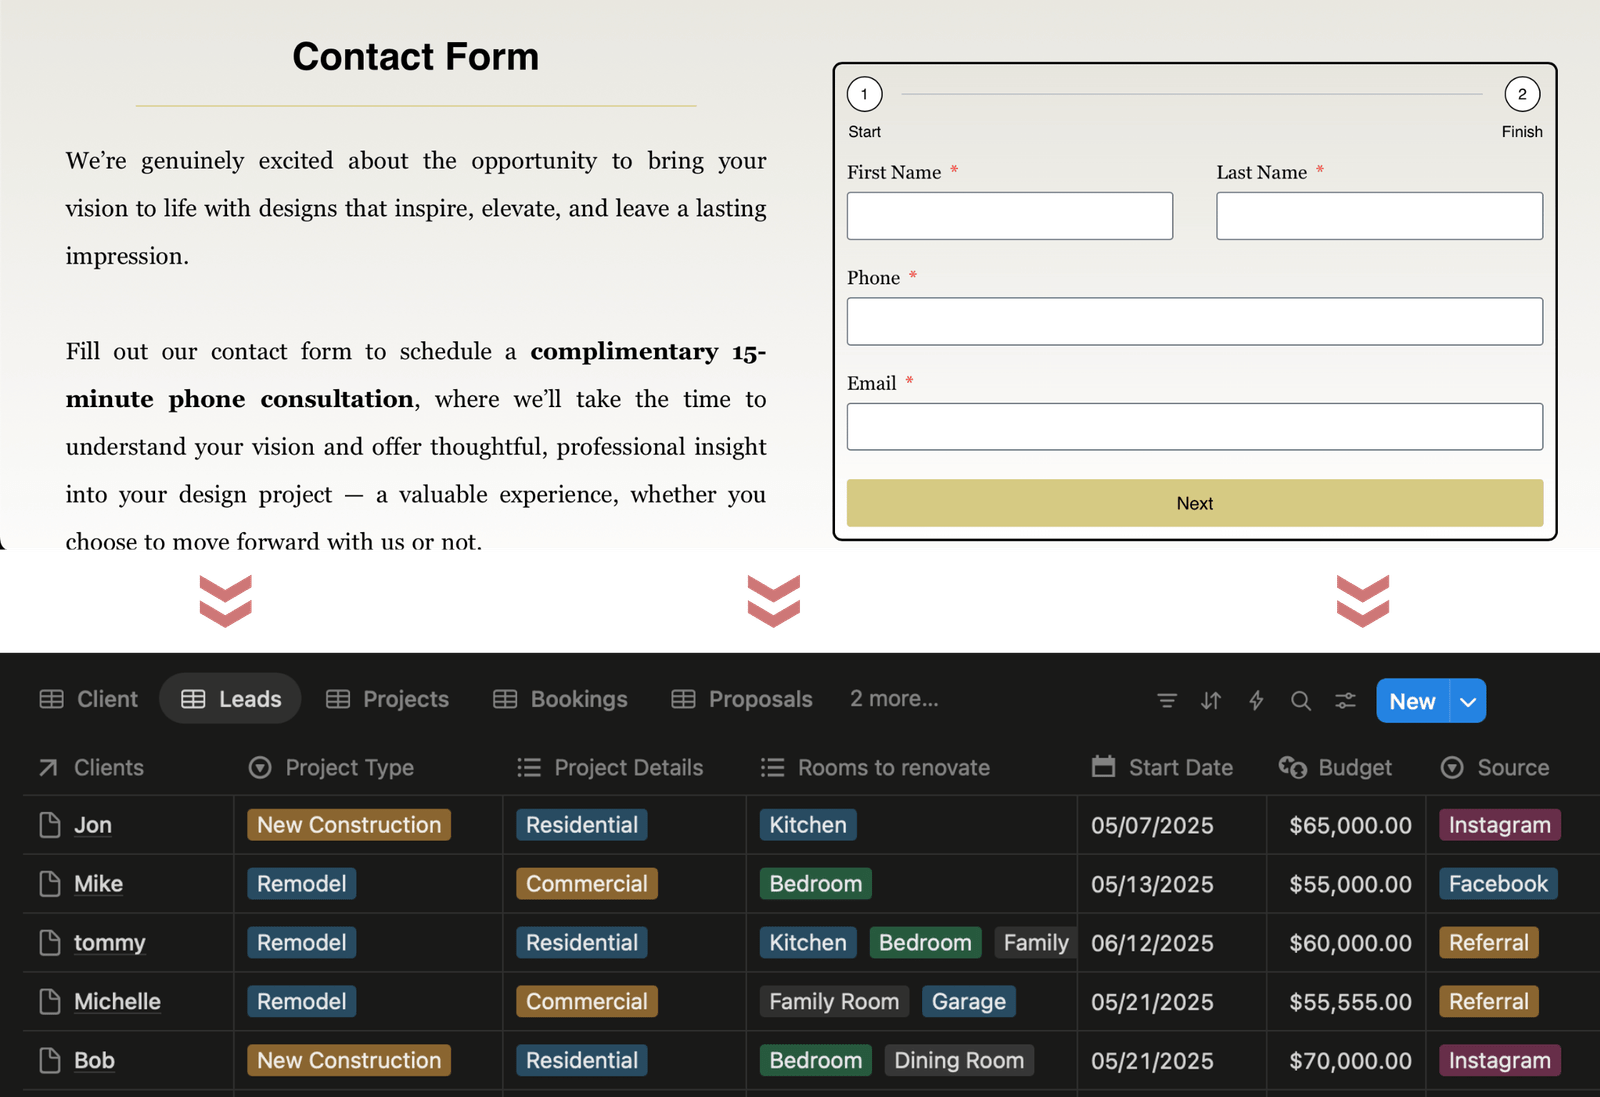1600x1097 pixels.
Task: Click the search magnifier icon
Action: coord(1300,701)
